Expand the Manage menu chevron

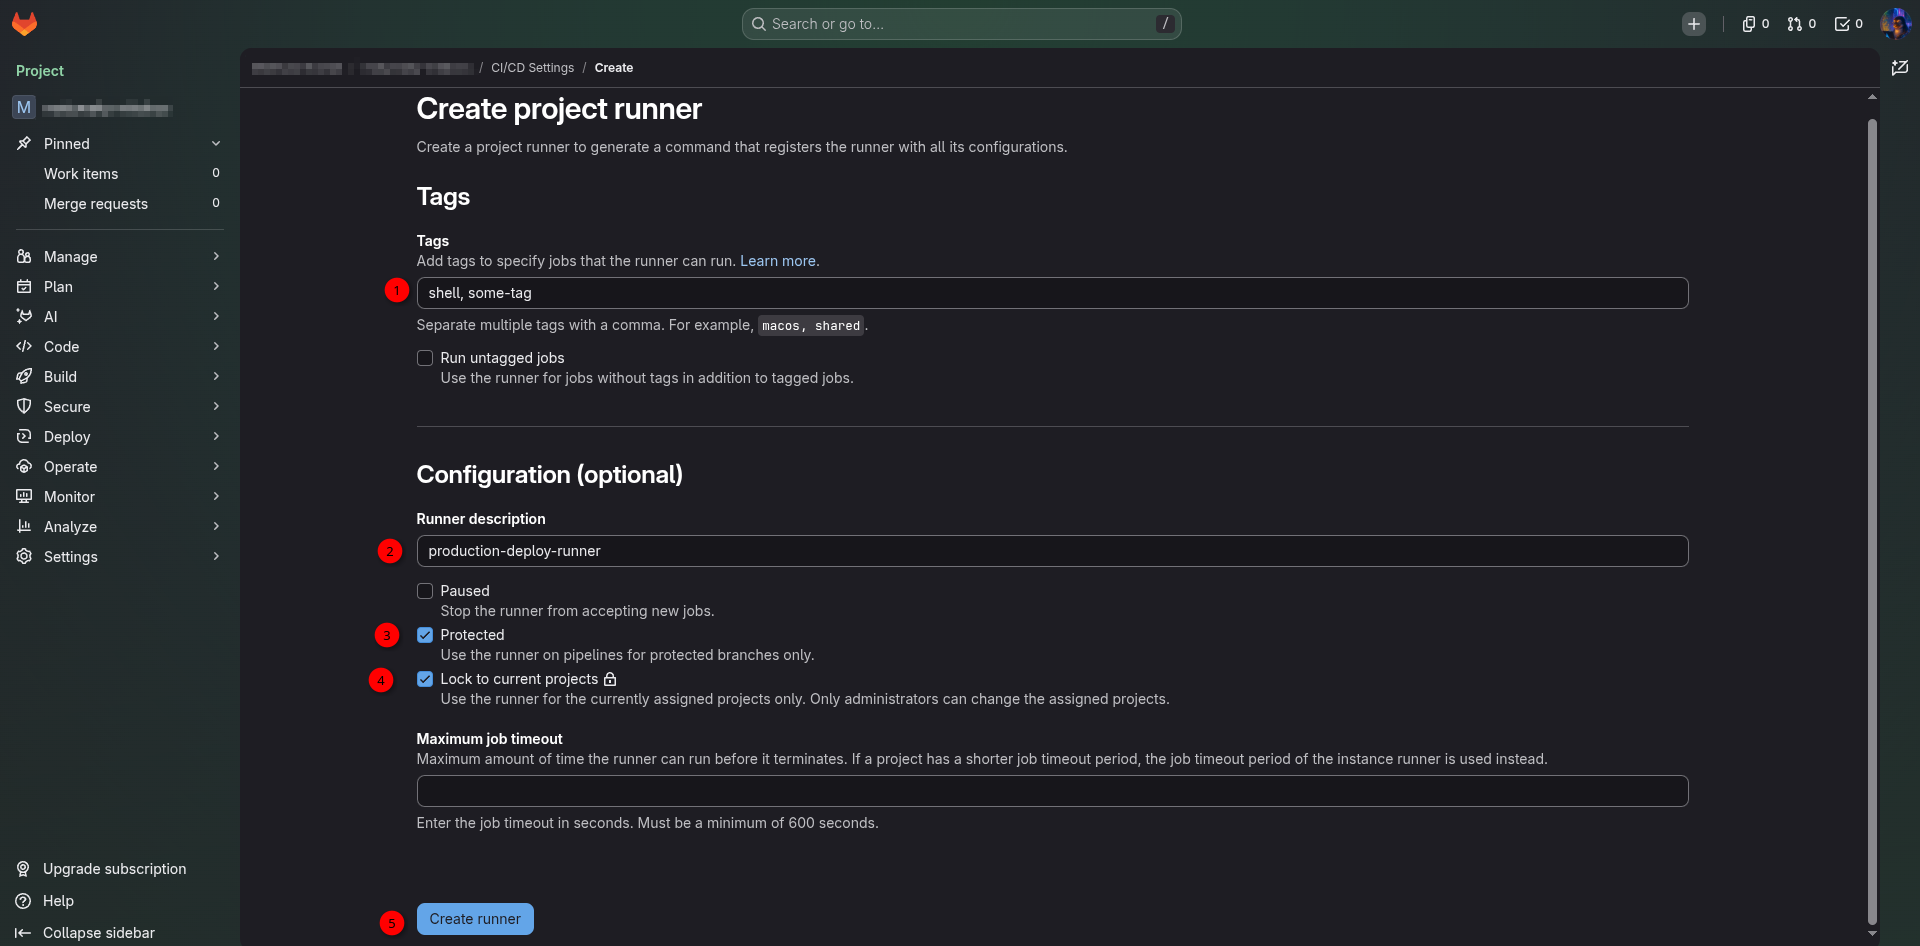pyautogui.click(x=216, y=257)
